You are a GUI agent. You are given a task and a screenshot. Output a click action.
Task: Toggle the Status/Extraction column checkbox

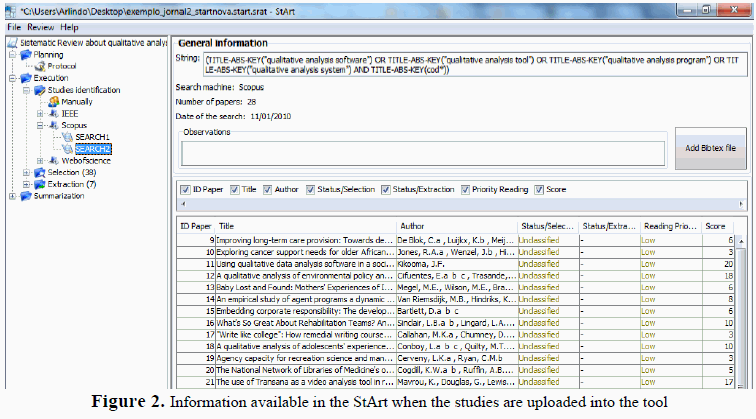tap(388, 189)
